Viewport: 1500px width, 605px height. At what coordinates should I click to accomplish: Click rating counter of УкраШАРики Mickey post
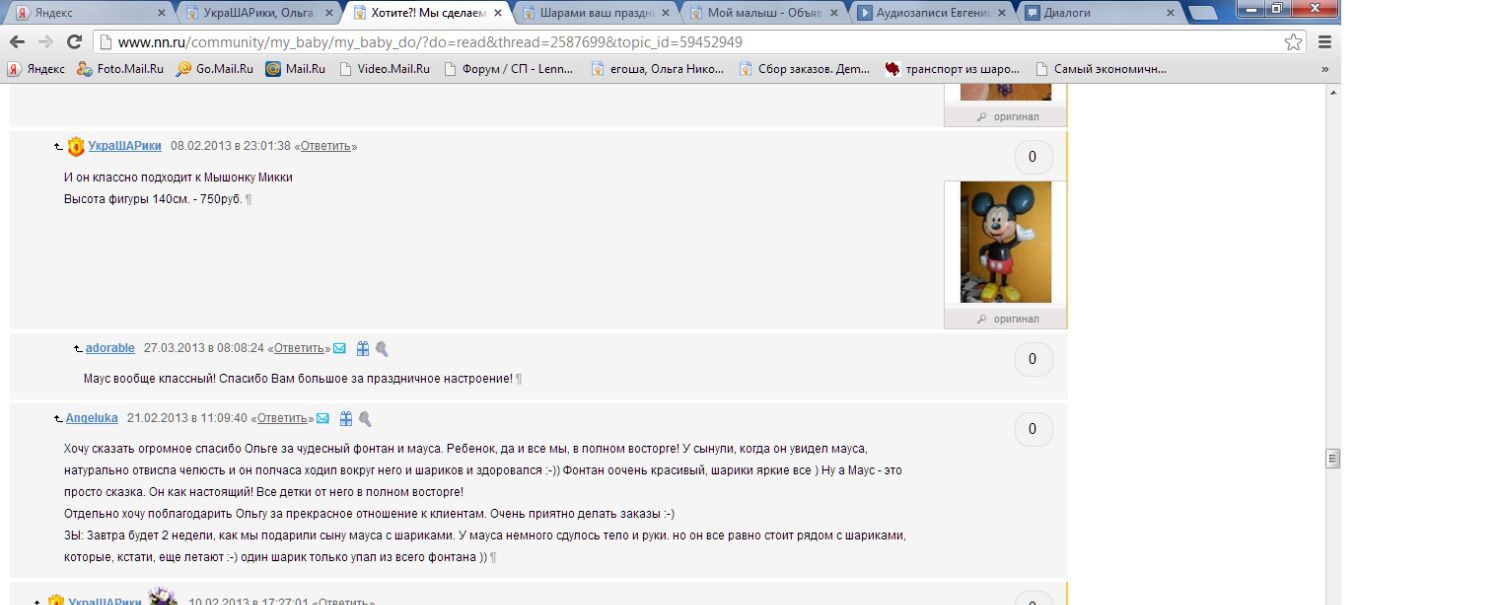point(1033,157)
